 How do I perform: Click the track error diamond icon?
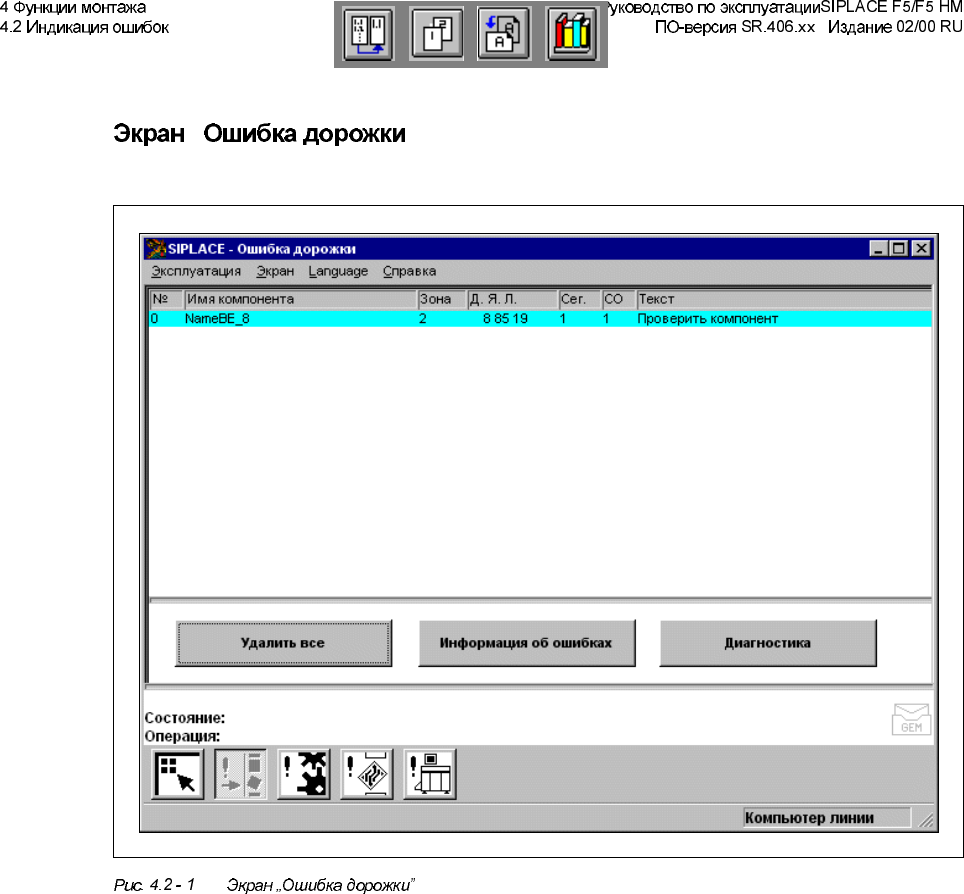[366, 774]
